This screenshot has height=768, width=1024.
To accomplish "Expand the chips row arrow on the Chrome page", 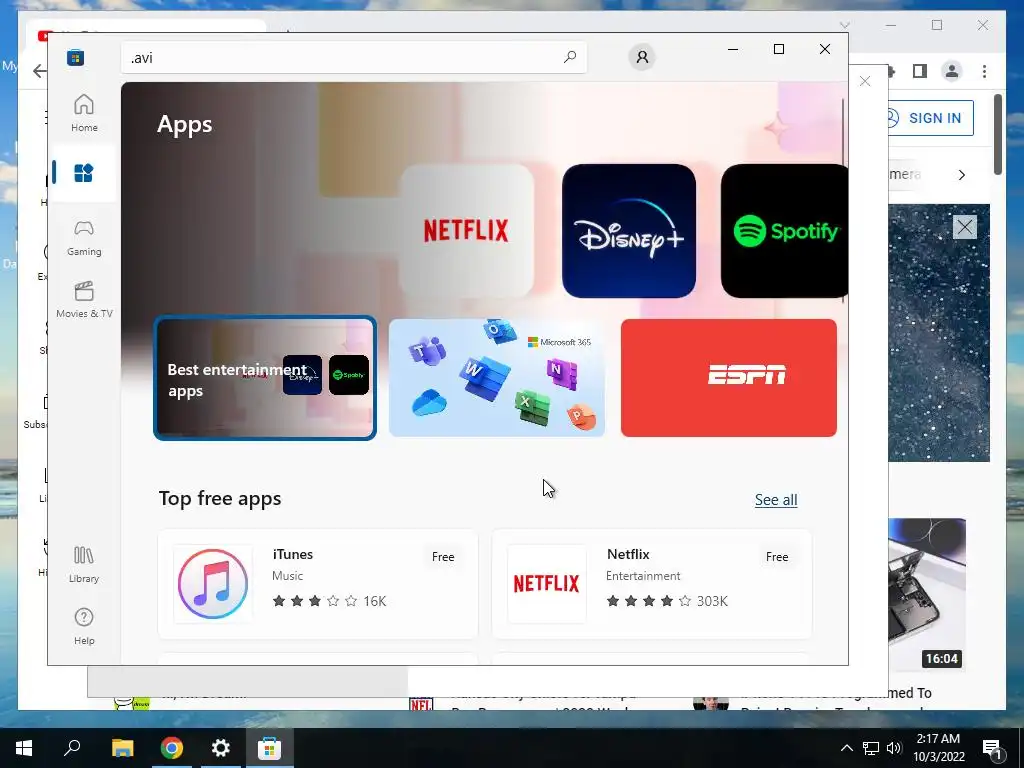I will click(961, 175).
